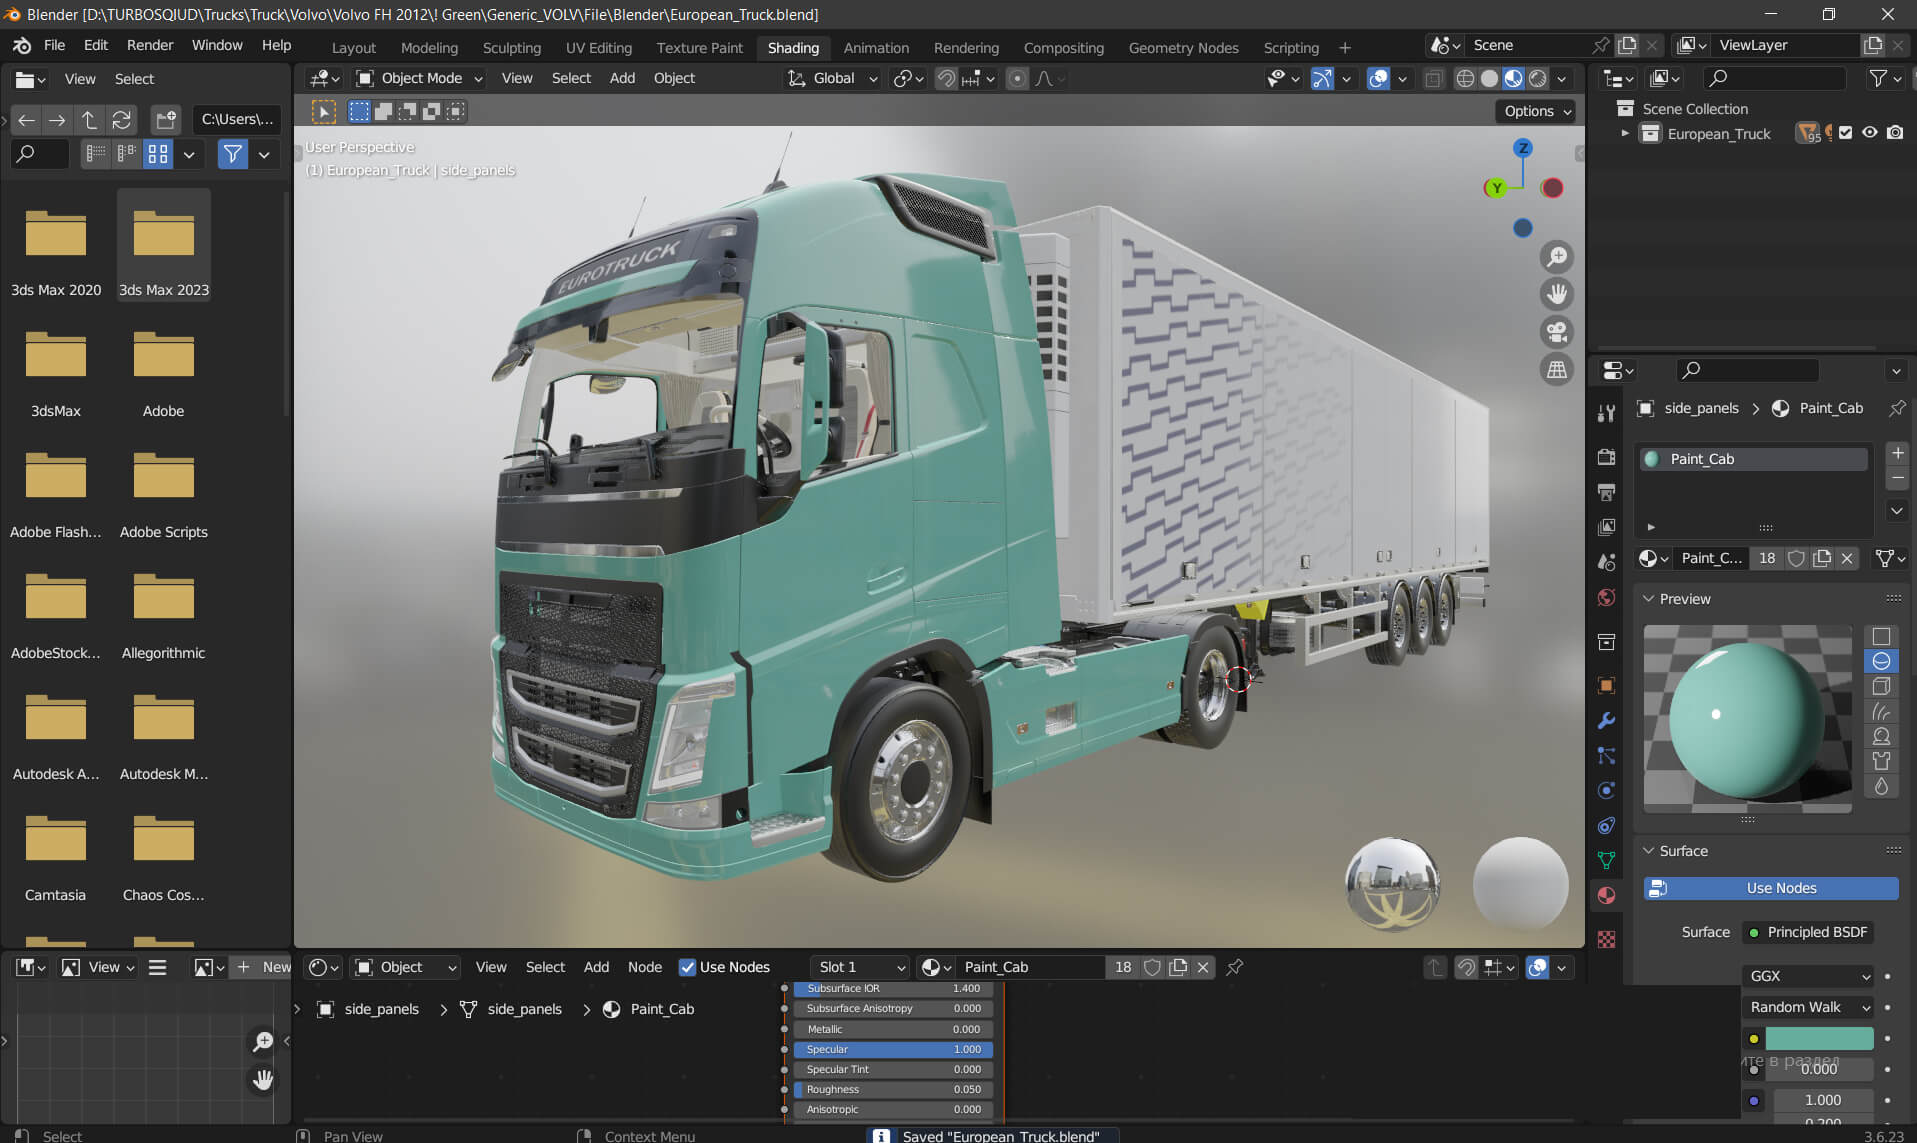This screenshot has width=1917, height=1143.
Task: Open the Slot 1 dropdown in node editor
Action: (859, 967)
